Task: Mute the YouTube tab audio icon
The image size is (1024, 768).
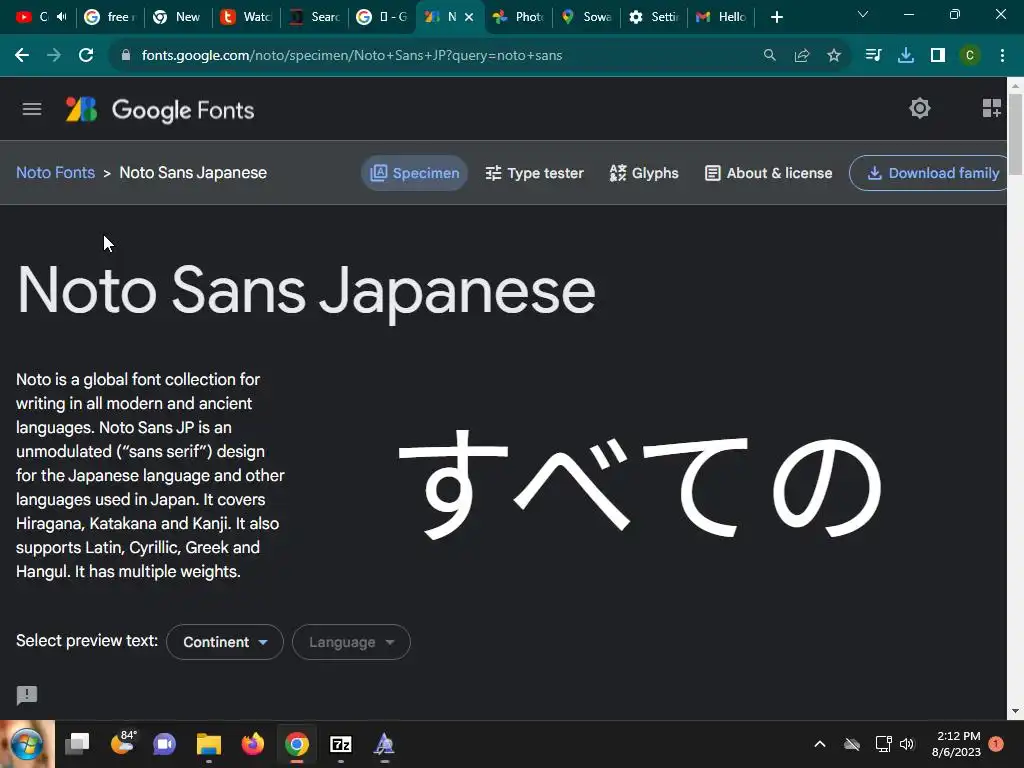Action: coord(61,16)
